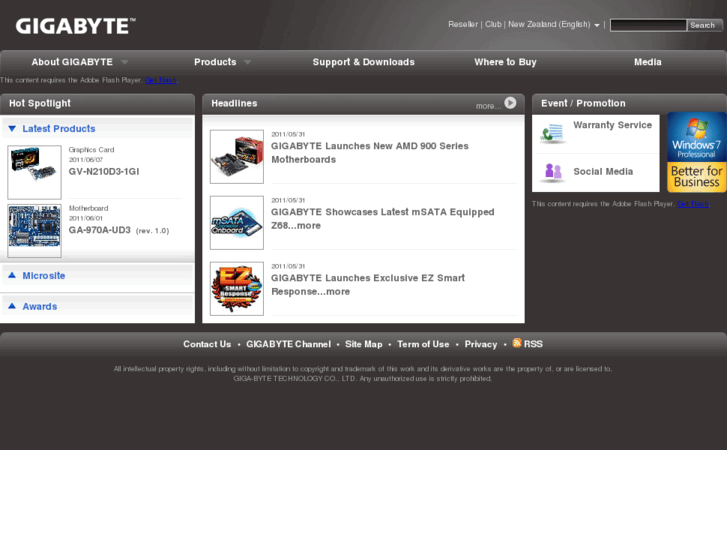Open the New Zealand (English) region dropdown
727x545 pixels.
(x=597, y=25)
